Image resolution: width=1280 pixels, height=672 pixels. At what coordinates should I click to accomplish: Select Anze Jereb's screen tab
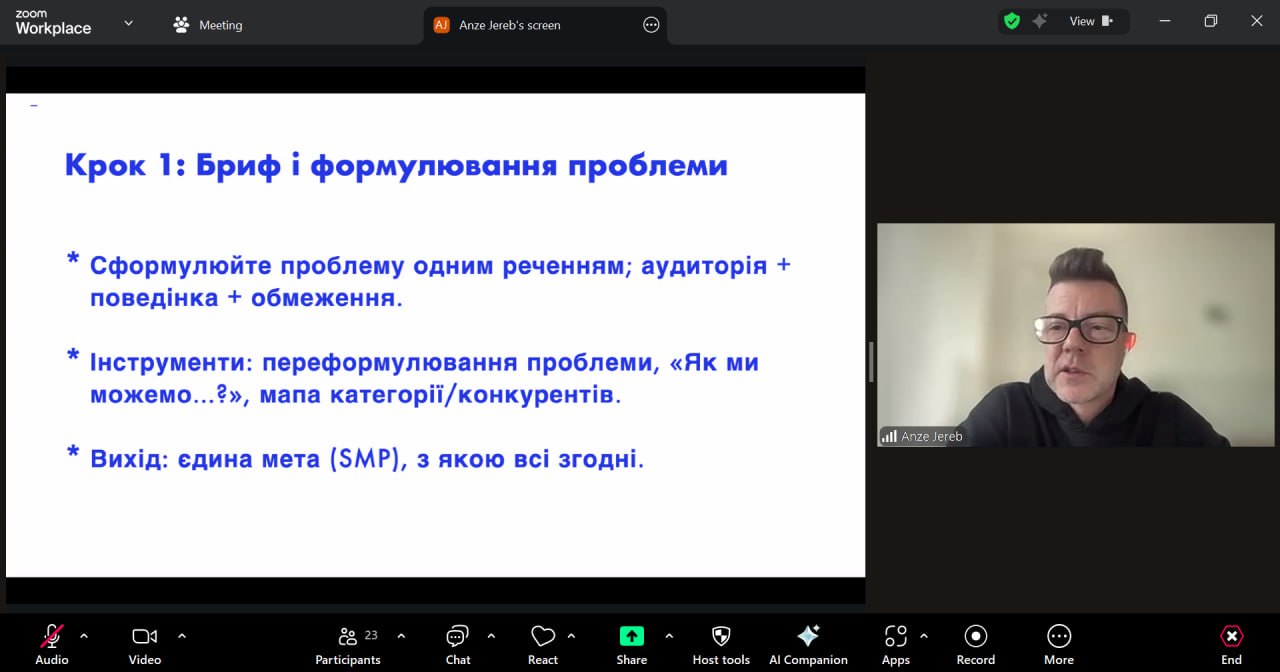[x=509, y=25]
